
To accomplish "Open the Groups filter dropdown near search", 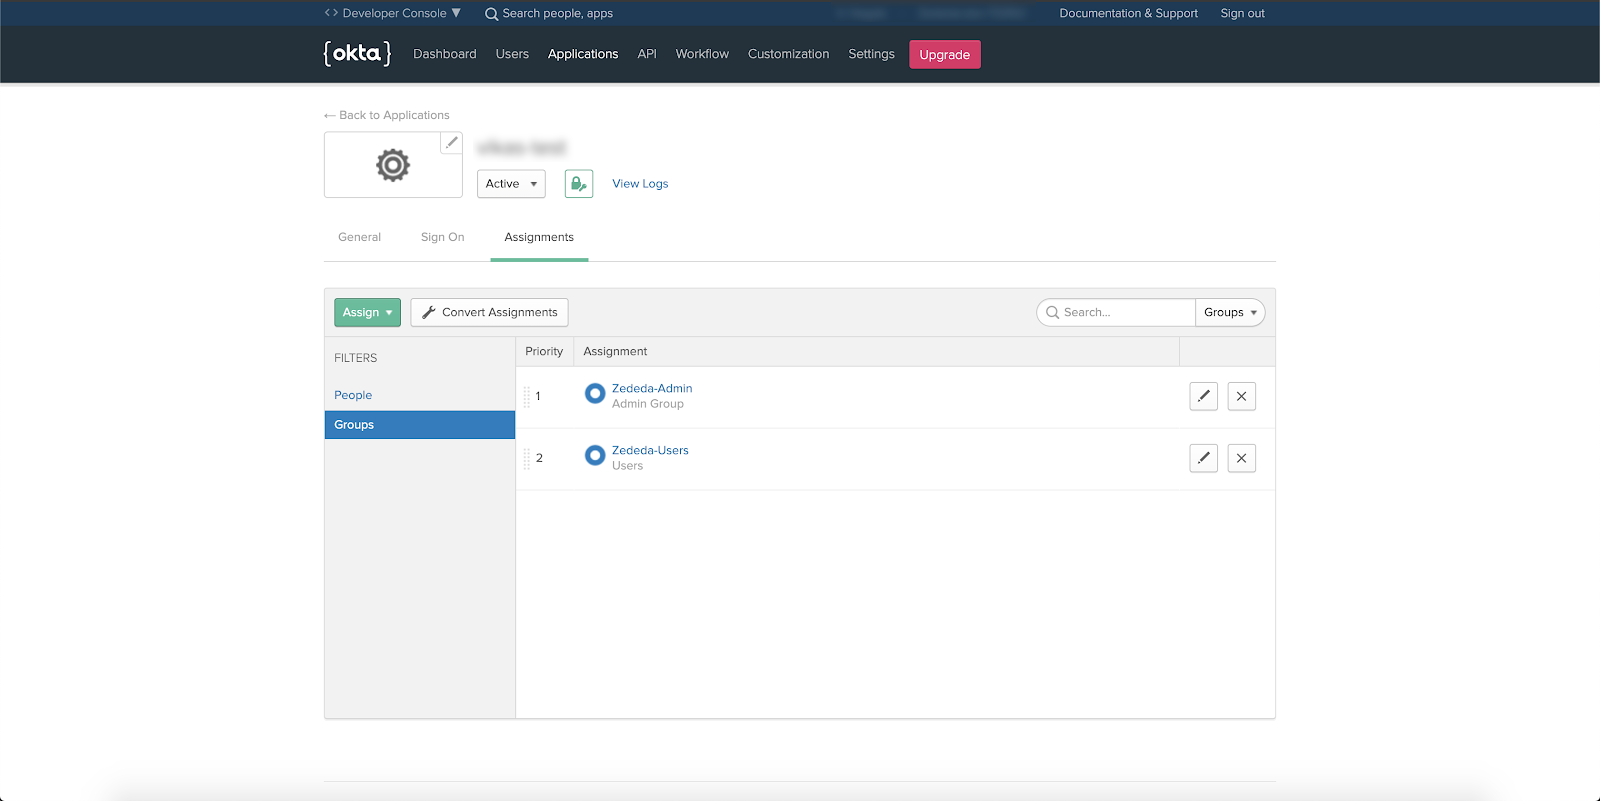I will [x=1230, y=313].
